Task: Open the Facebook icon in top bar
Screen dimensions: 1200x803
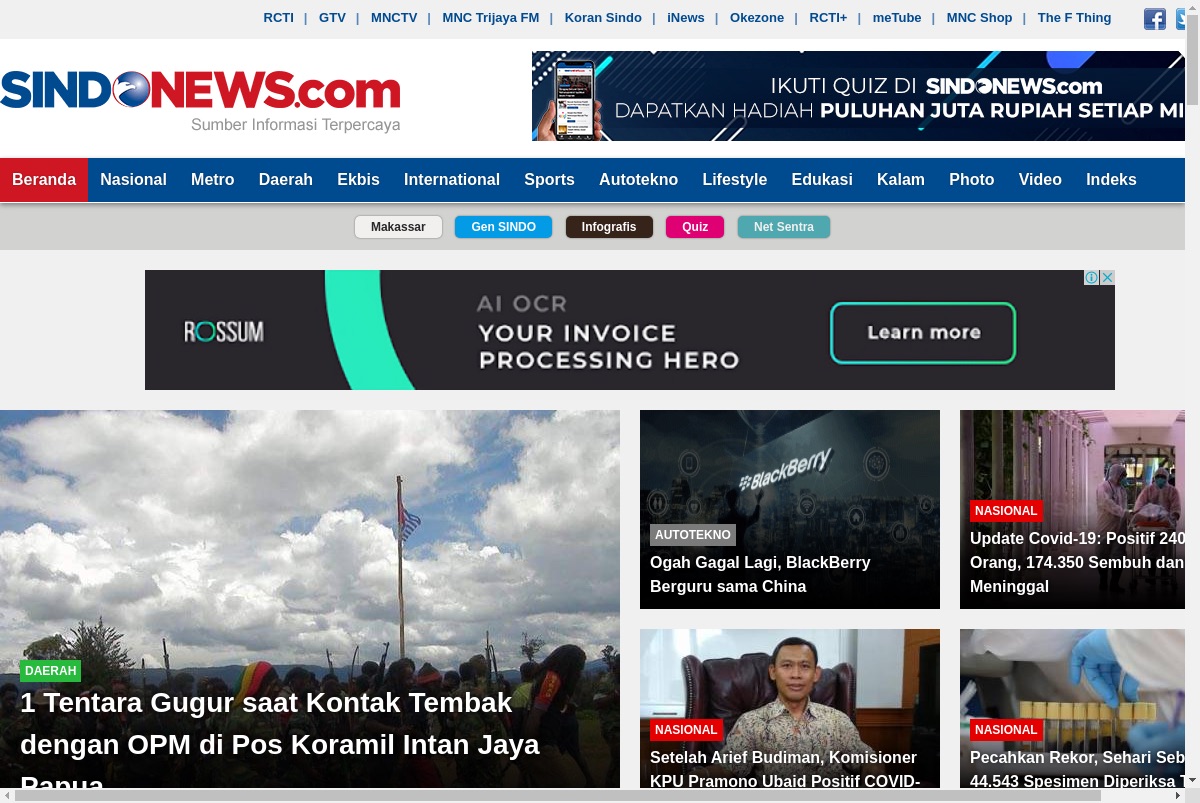Action: coord(1155,18)
